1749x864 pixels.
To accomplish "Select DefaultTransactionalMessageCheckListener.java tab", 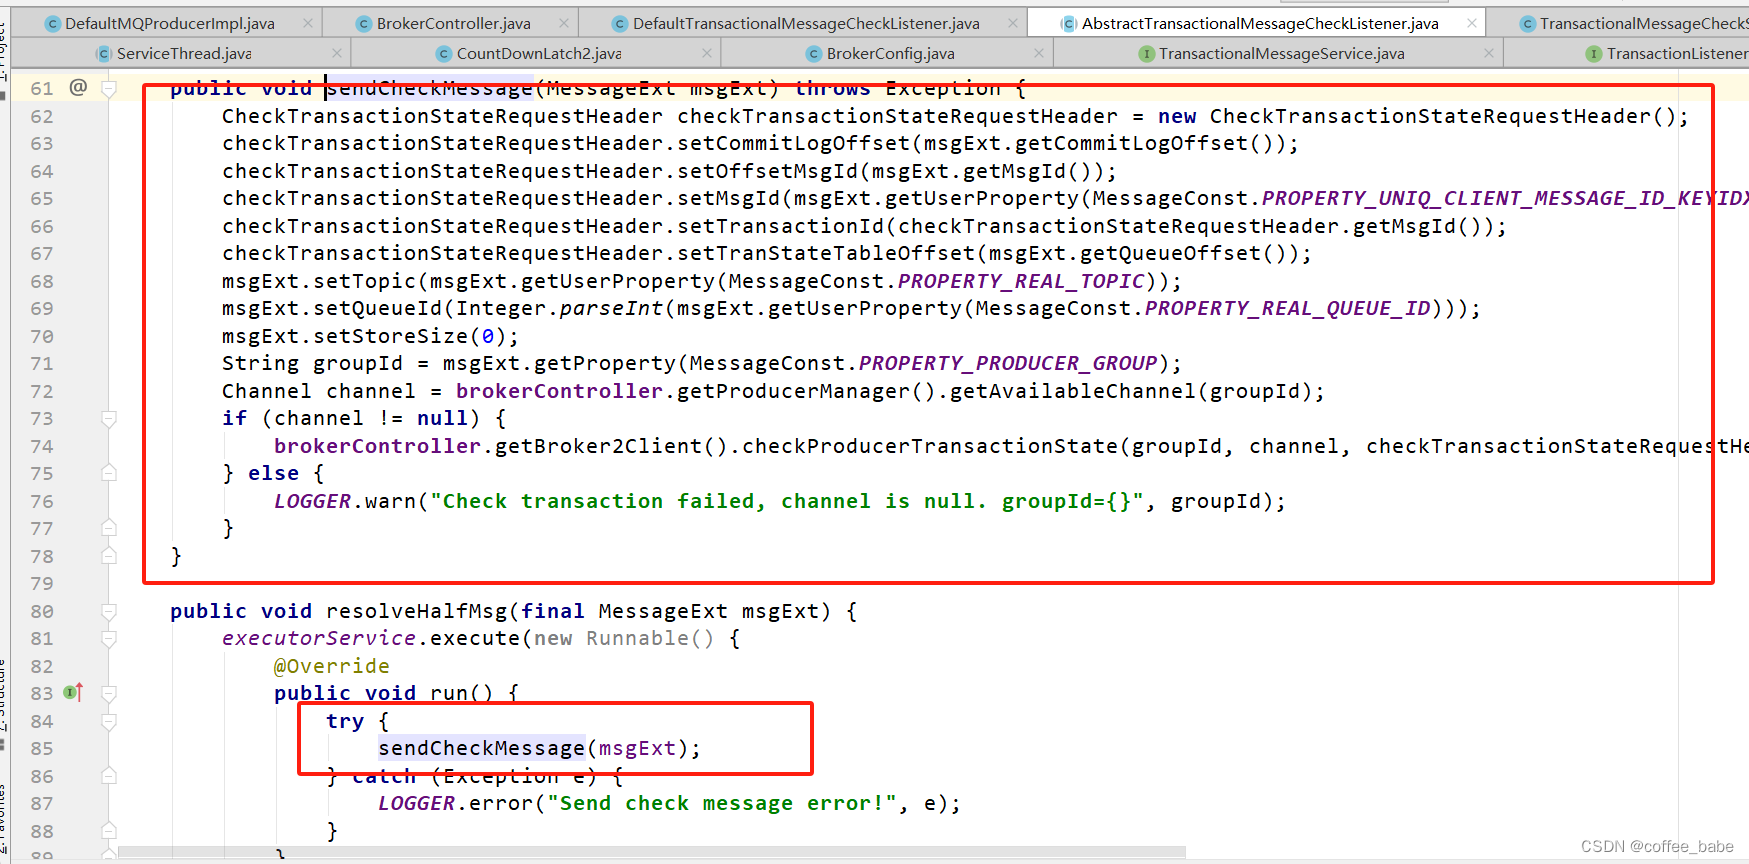I will click(805, 23).
